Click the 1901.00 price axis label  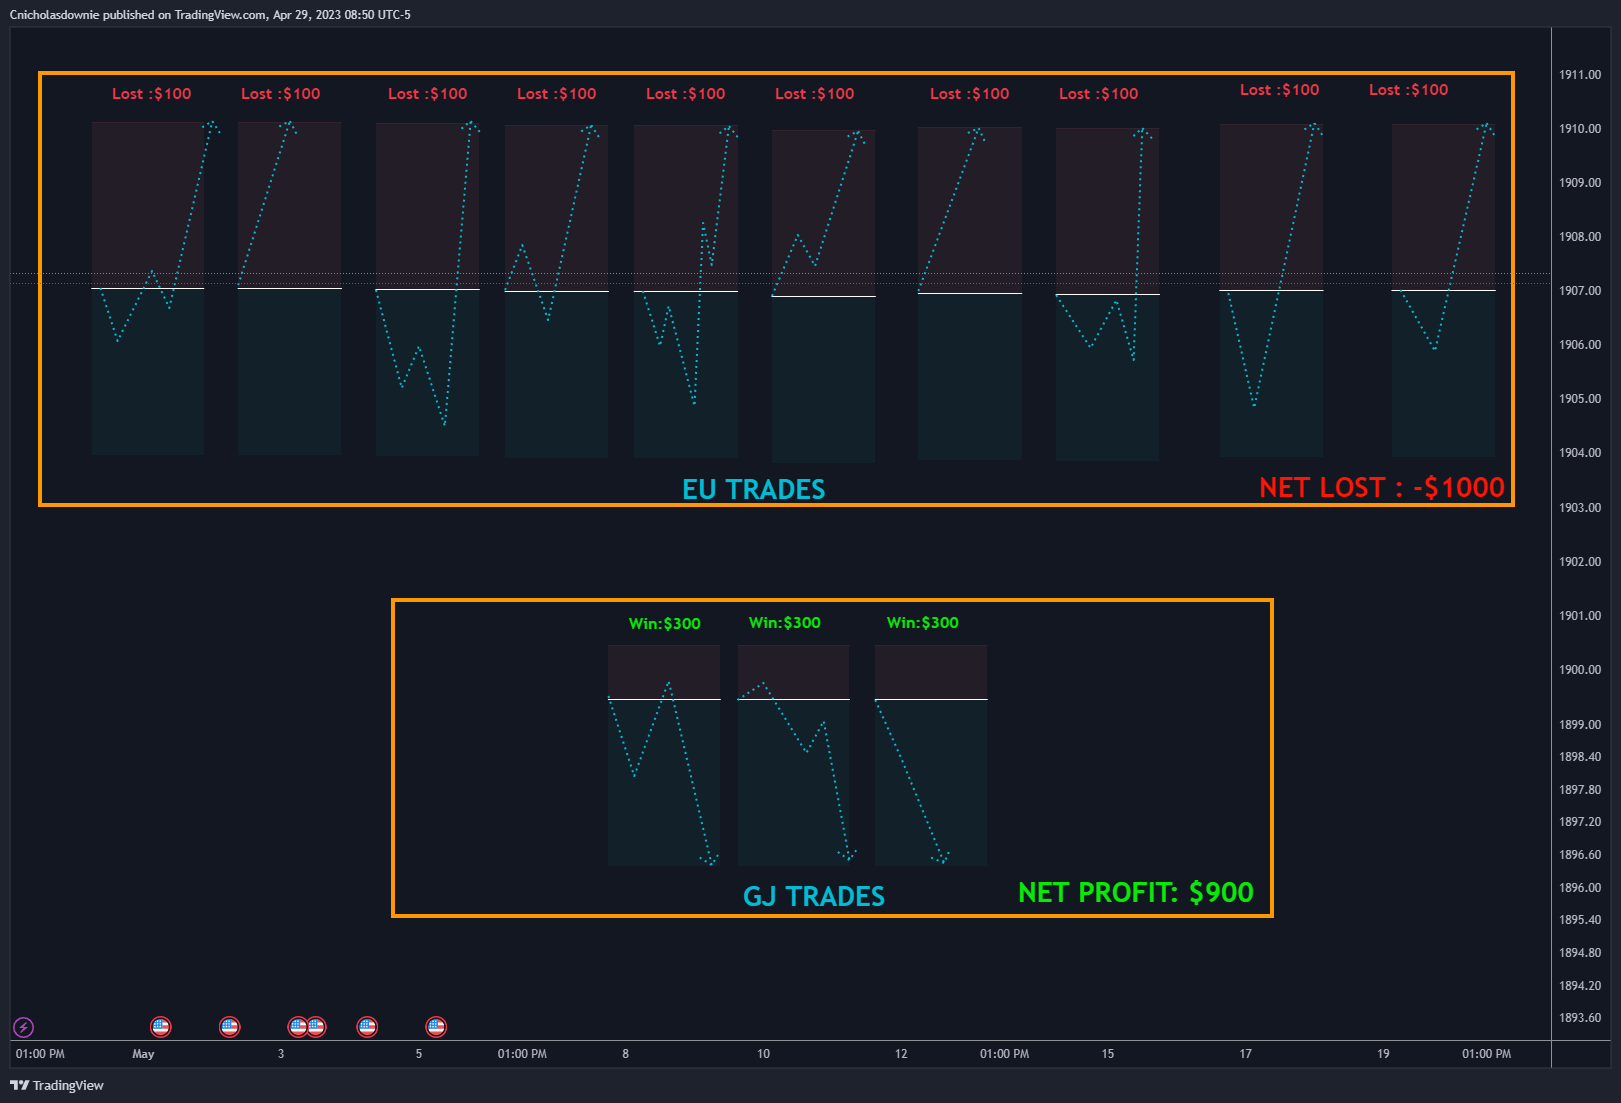coord(1580,616)
